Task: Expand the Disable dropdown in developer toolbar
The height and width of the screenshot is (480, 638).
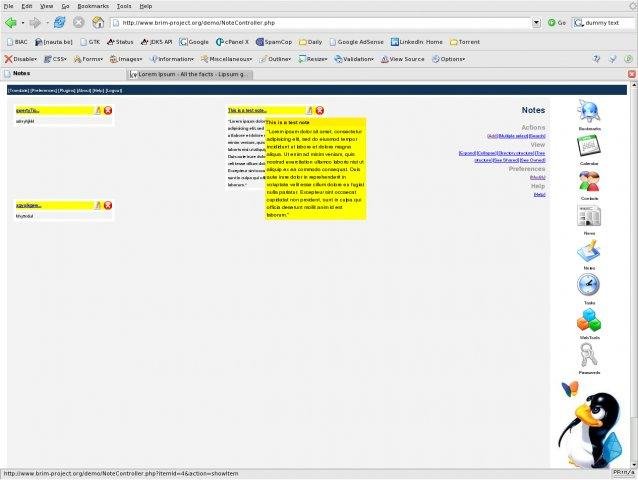Action: [21, 59]
